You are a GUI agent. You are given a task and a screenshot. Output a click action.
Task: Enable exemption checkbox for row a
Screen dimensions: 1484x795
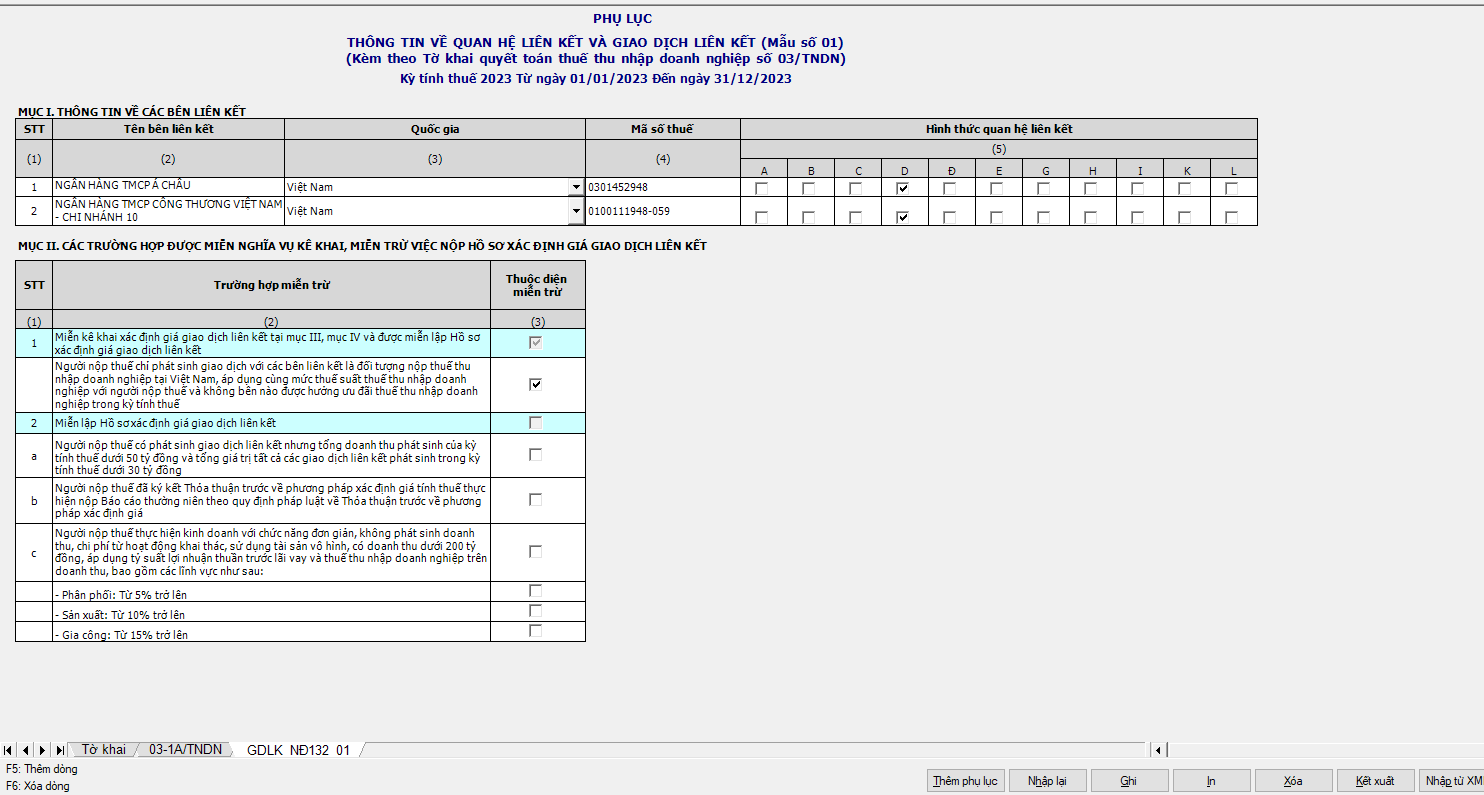tap(536, 455)
